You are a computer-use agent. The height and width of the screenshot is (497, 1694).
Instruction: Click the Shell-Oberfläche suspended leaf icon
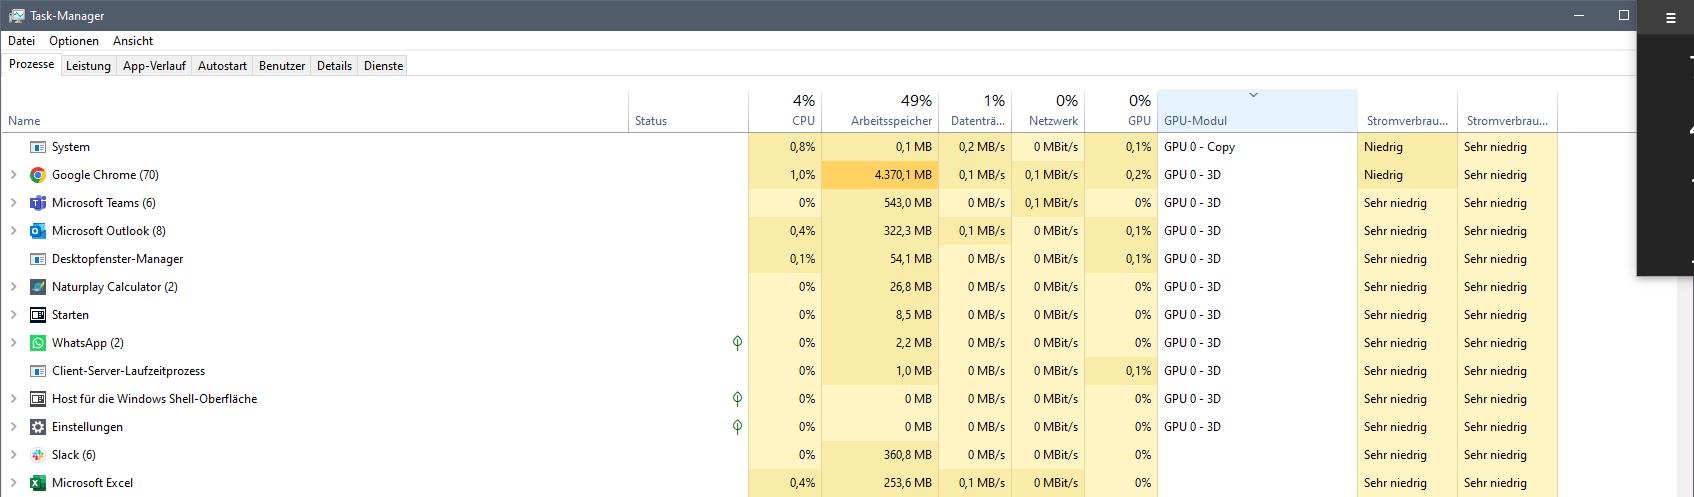[737, 399]
